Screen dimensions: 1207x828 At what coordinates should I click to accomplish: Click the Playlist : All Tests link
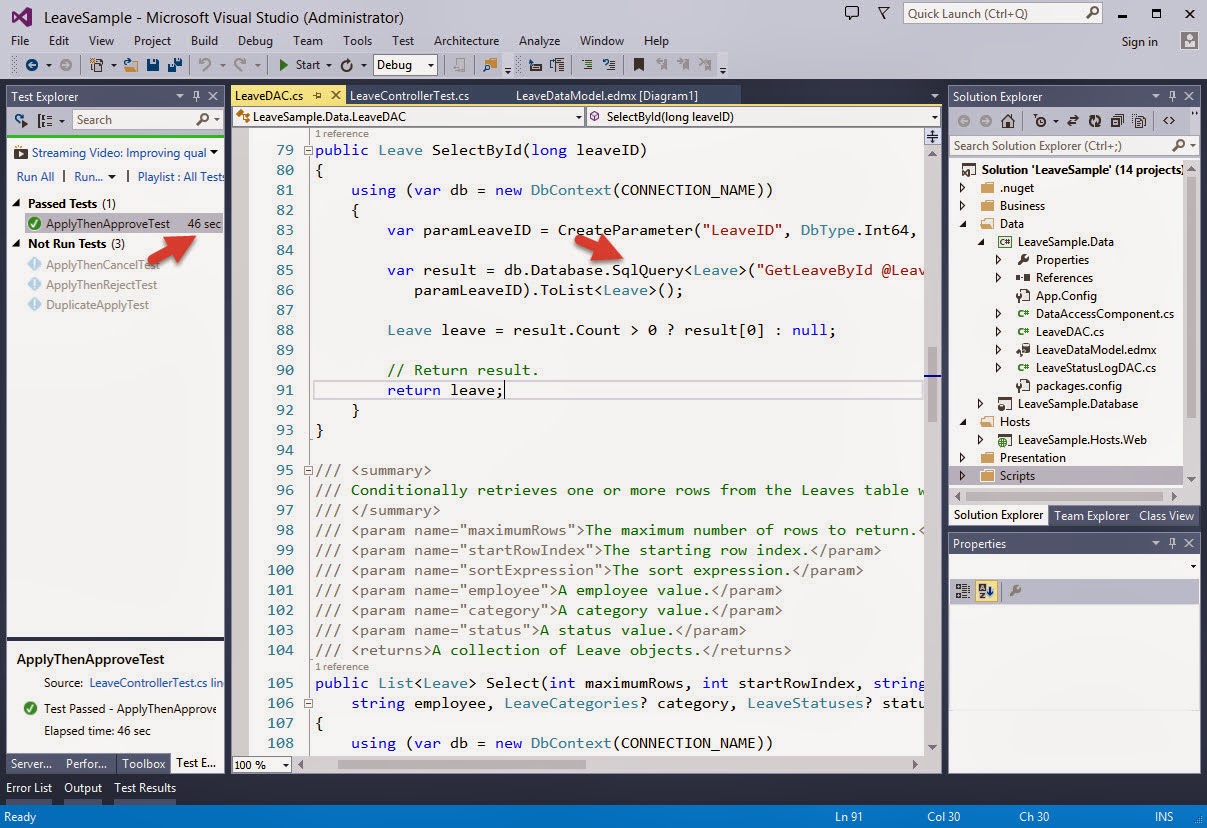pos(181,176)
